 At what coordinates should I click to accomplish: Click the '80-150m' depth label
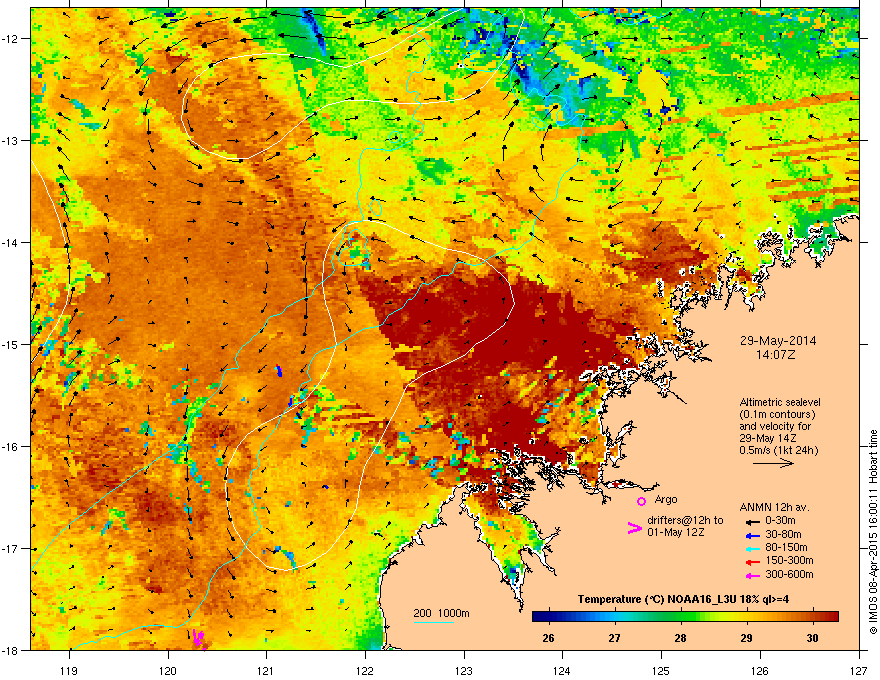tap(786, 548)
